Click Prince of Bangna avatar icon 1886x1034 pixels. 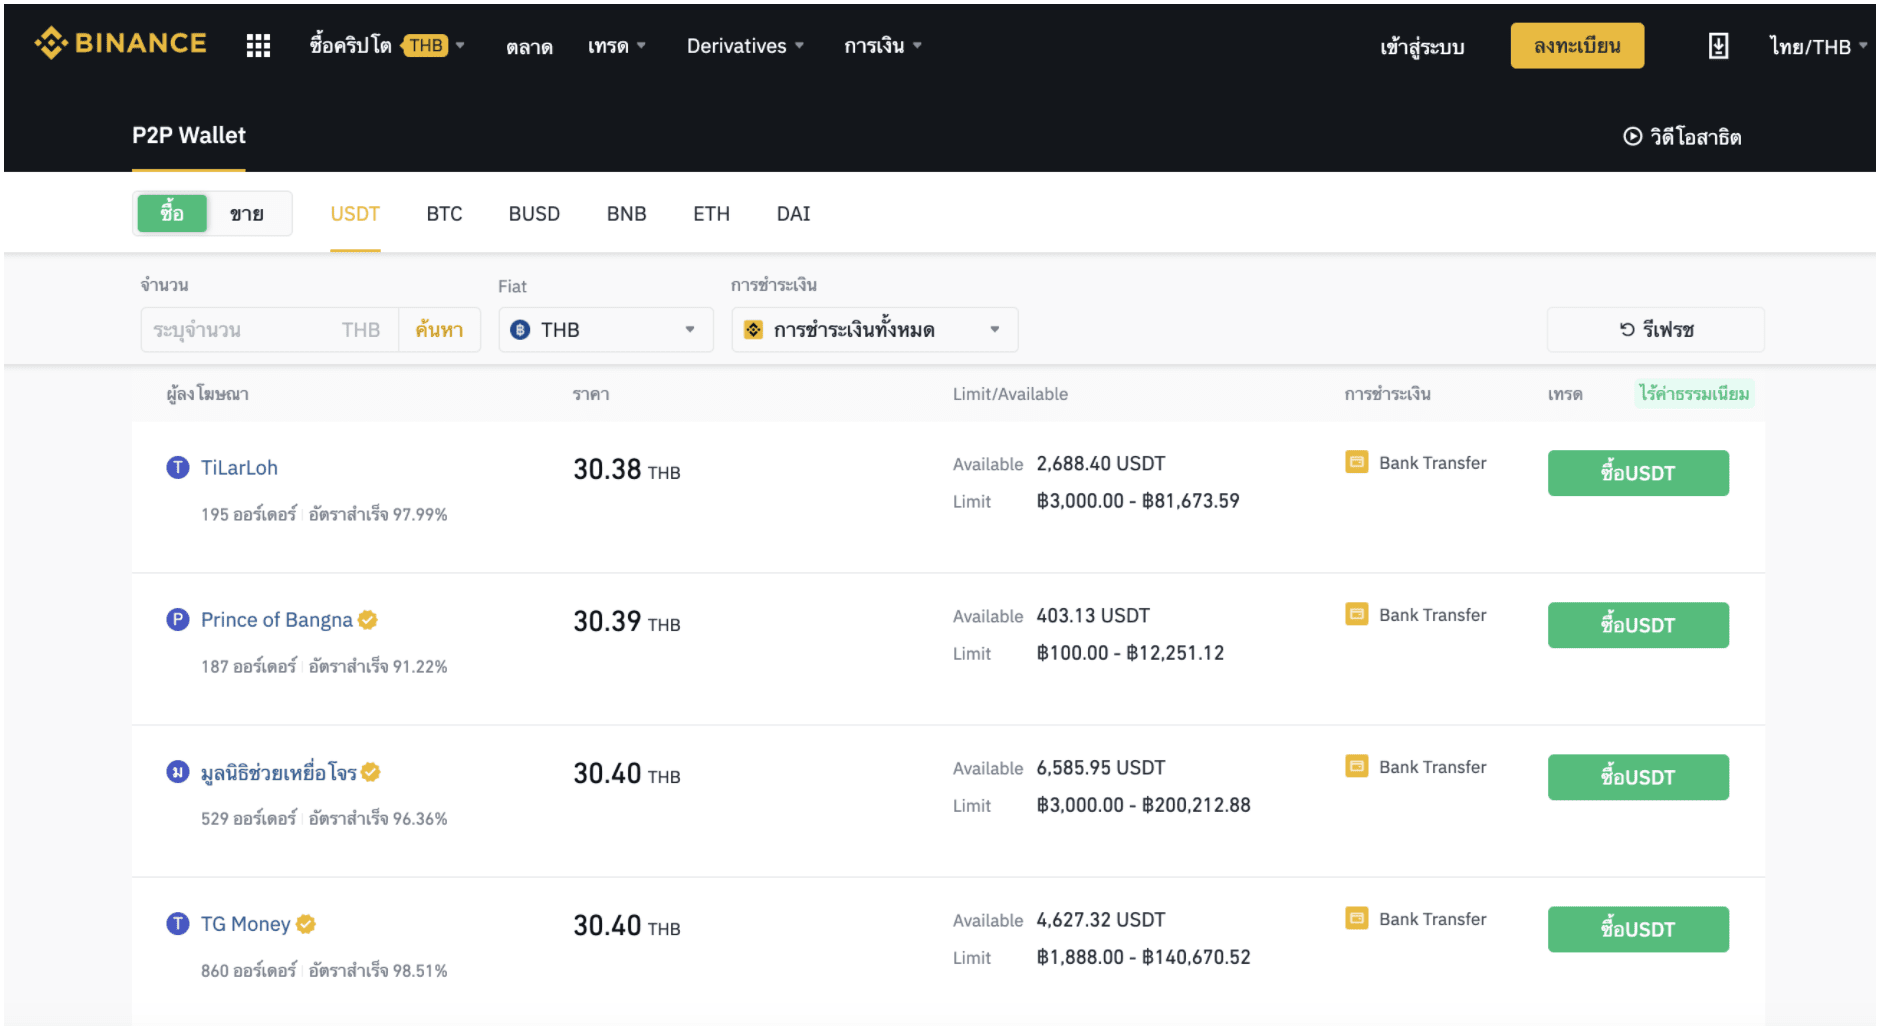tap(177, 620)
